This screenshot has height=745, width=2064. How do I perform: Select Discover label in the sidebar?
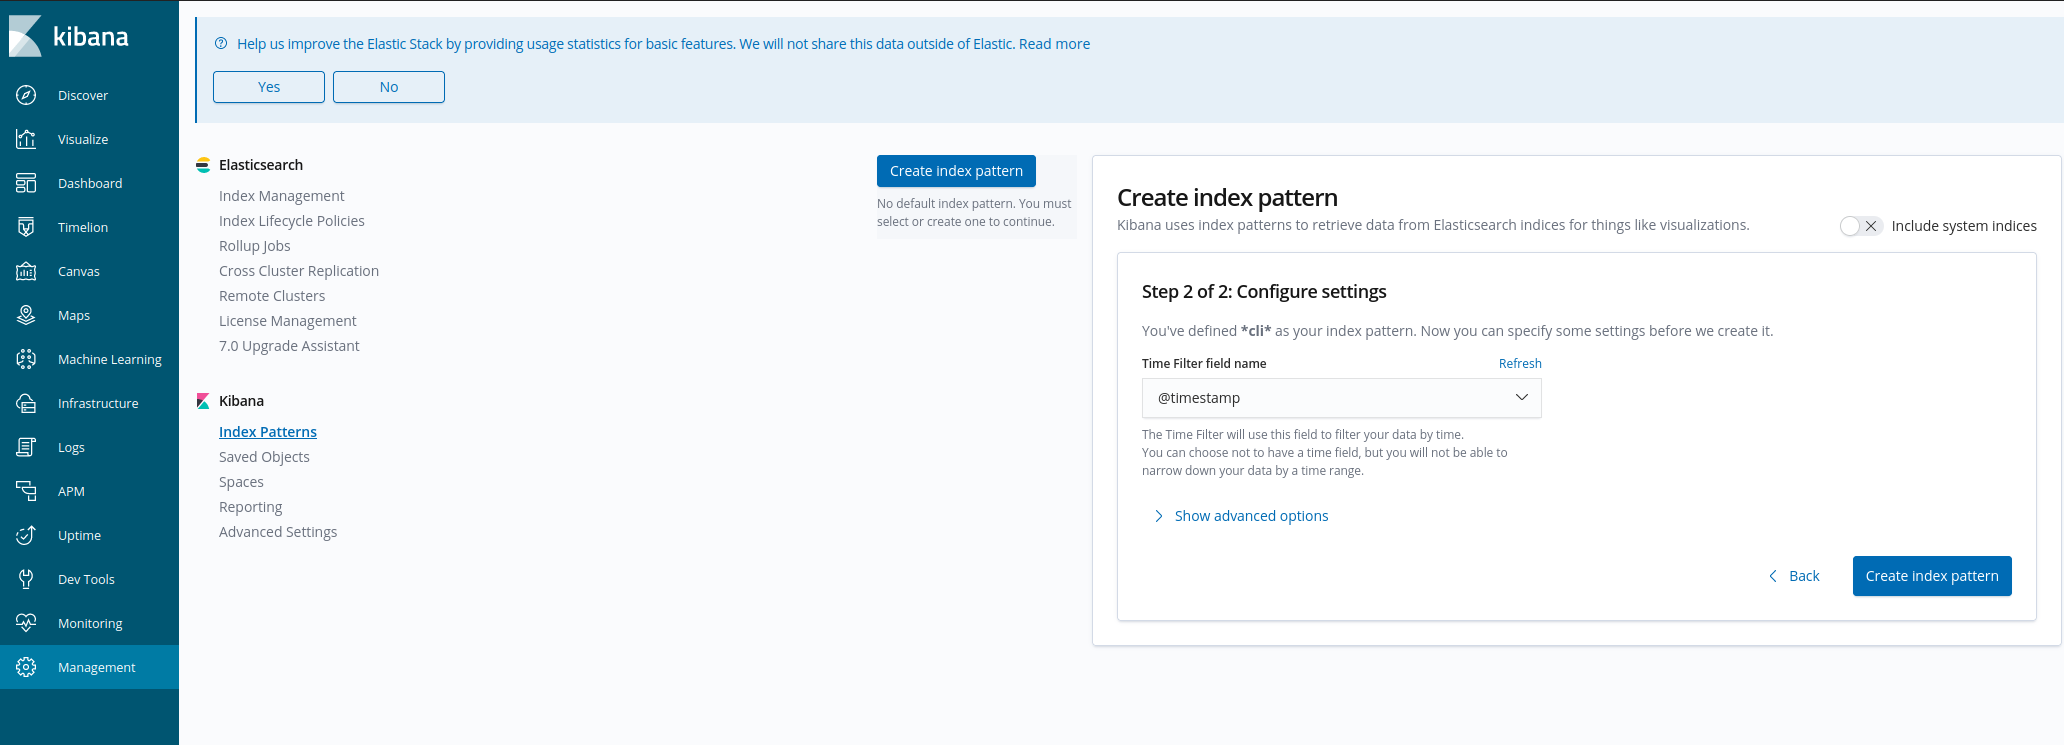83,95
